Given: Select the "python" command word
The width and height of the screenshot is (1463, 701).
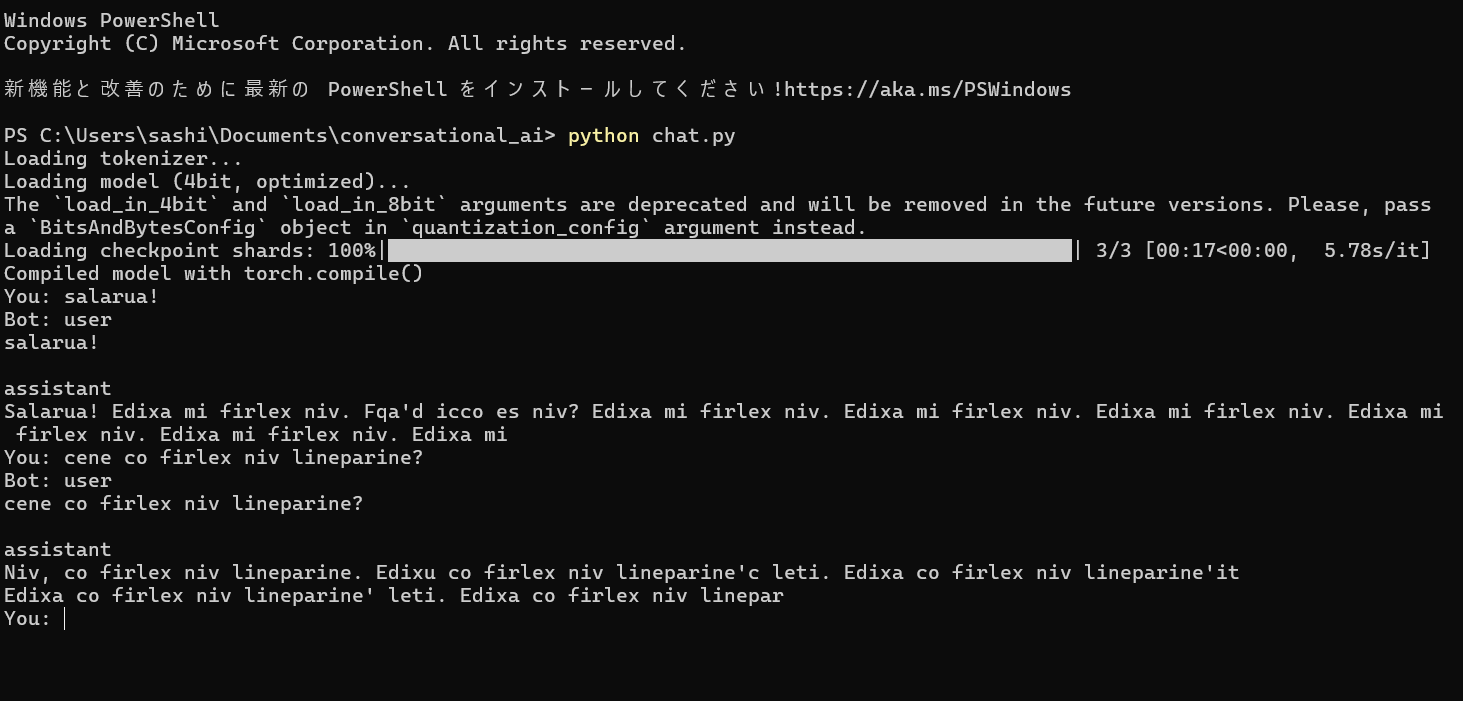Looking at the screenshot, I should 603,136.
